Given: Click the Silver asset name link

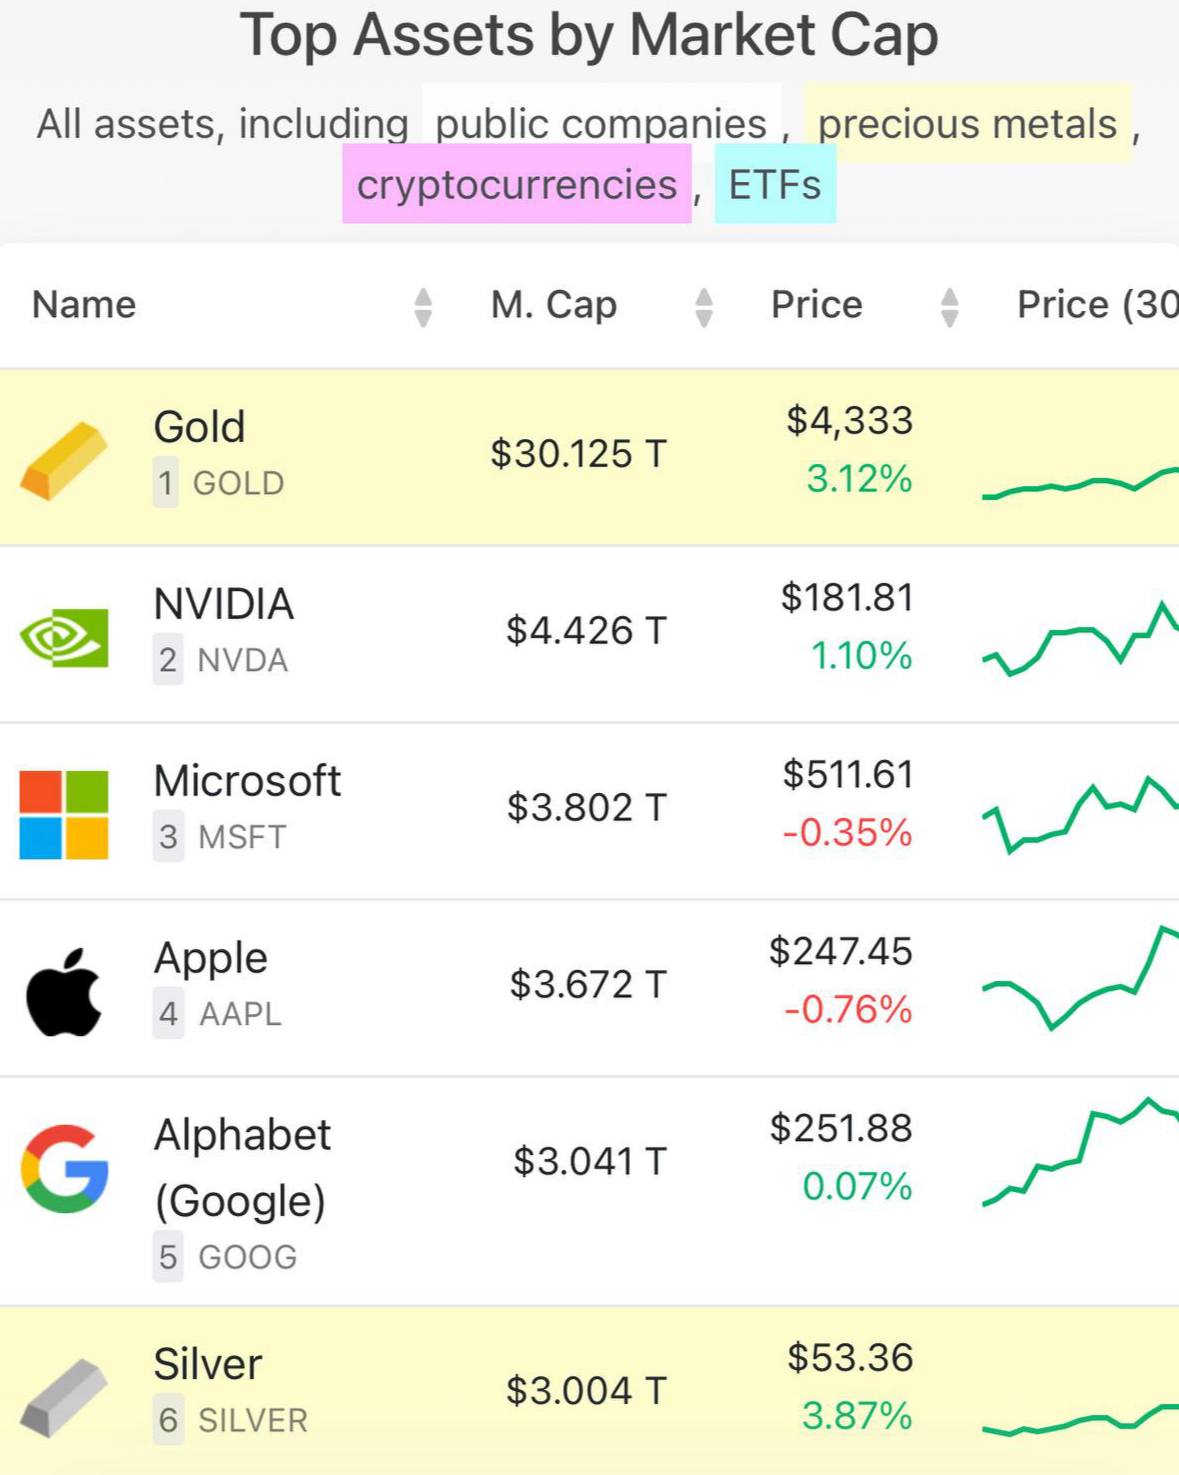Looking at the screenshot, I should 208,1364.
